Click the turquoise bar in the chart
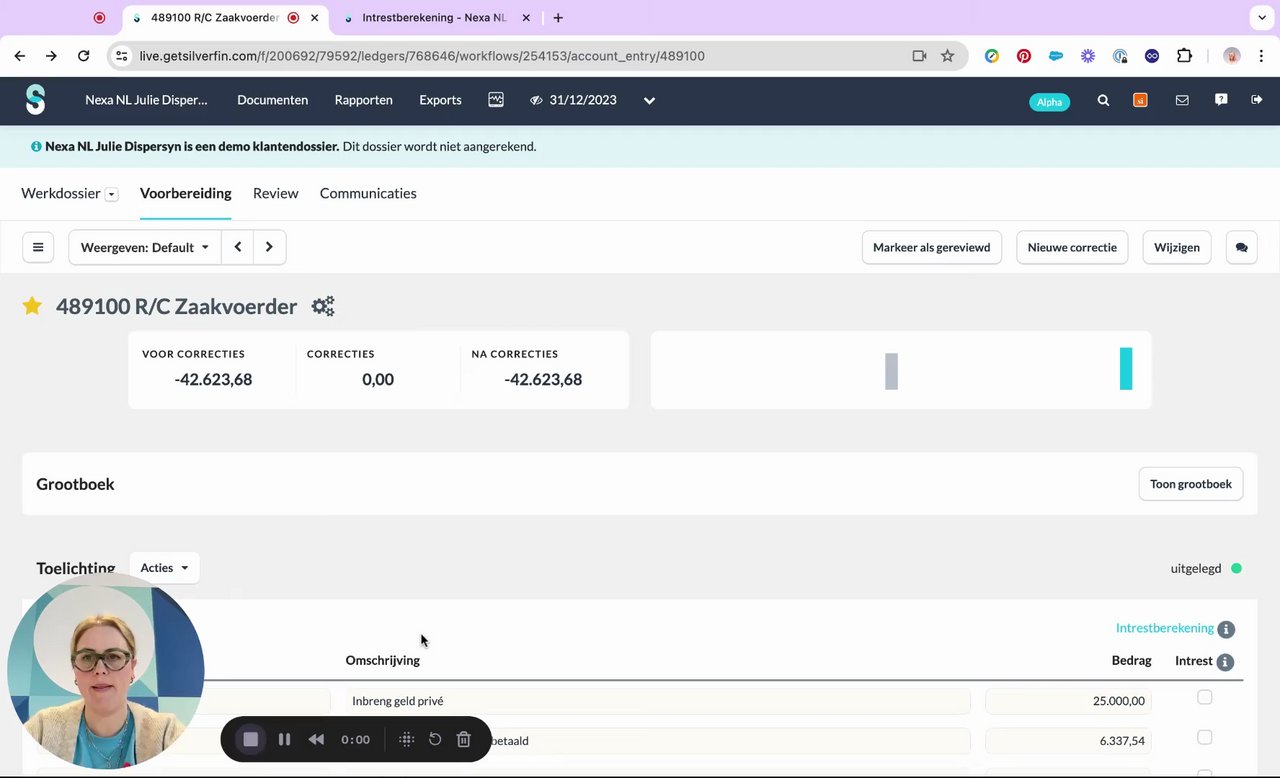1280x778 pixels. pos(1126,368)
